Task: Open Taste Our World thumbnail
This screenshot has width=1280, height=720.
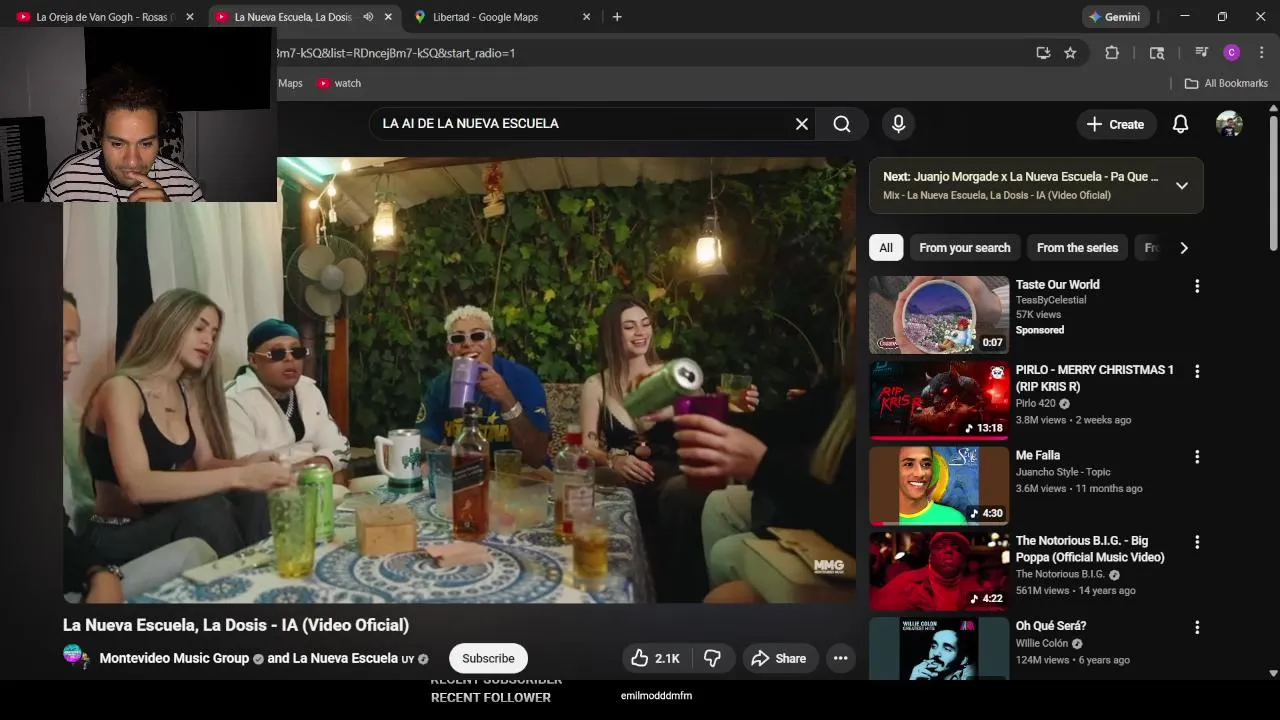Action: (x=939, y=314)
